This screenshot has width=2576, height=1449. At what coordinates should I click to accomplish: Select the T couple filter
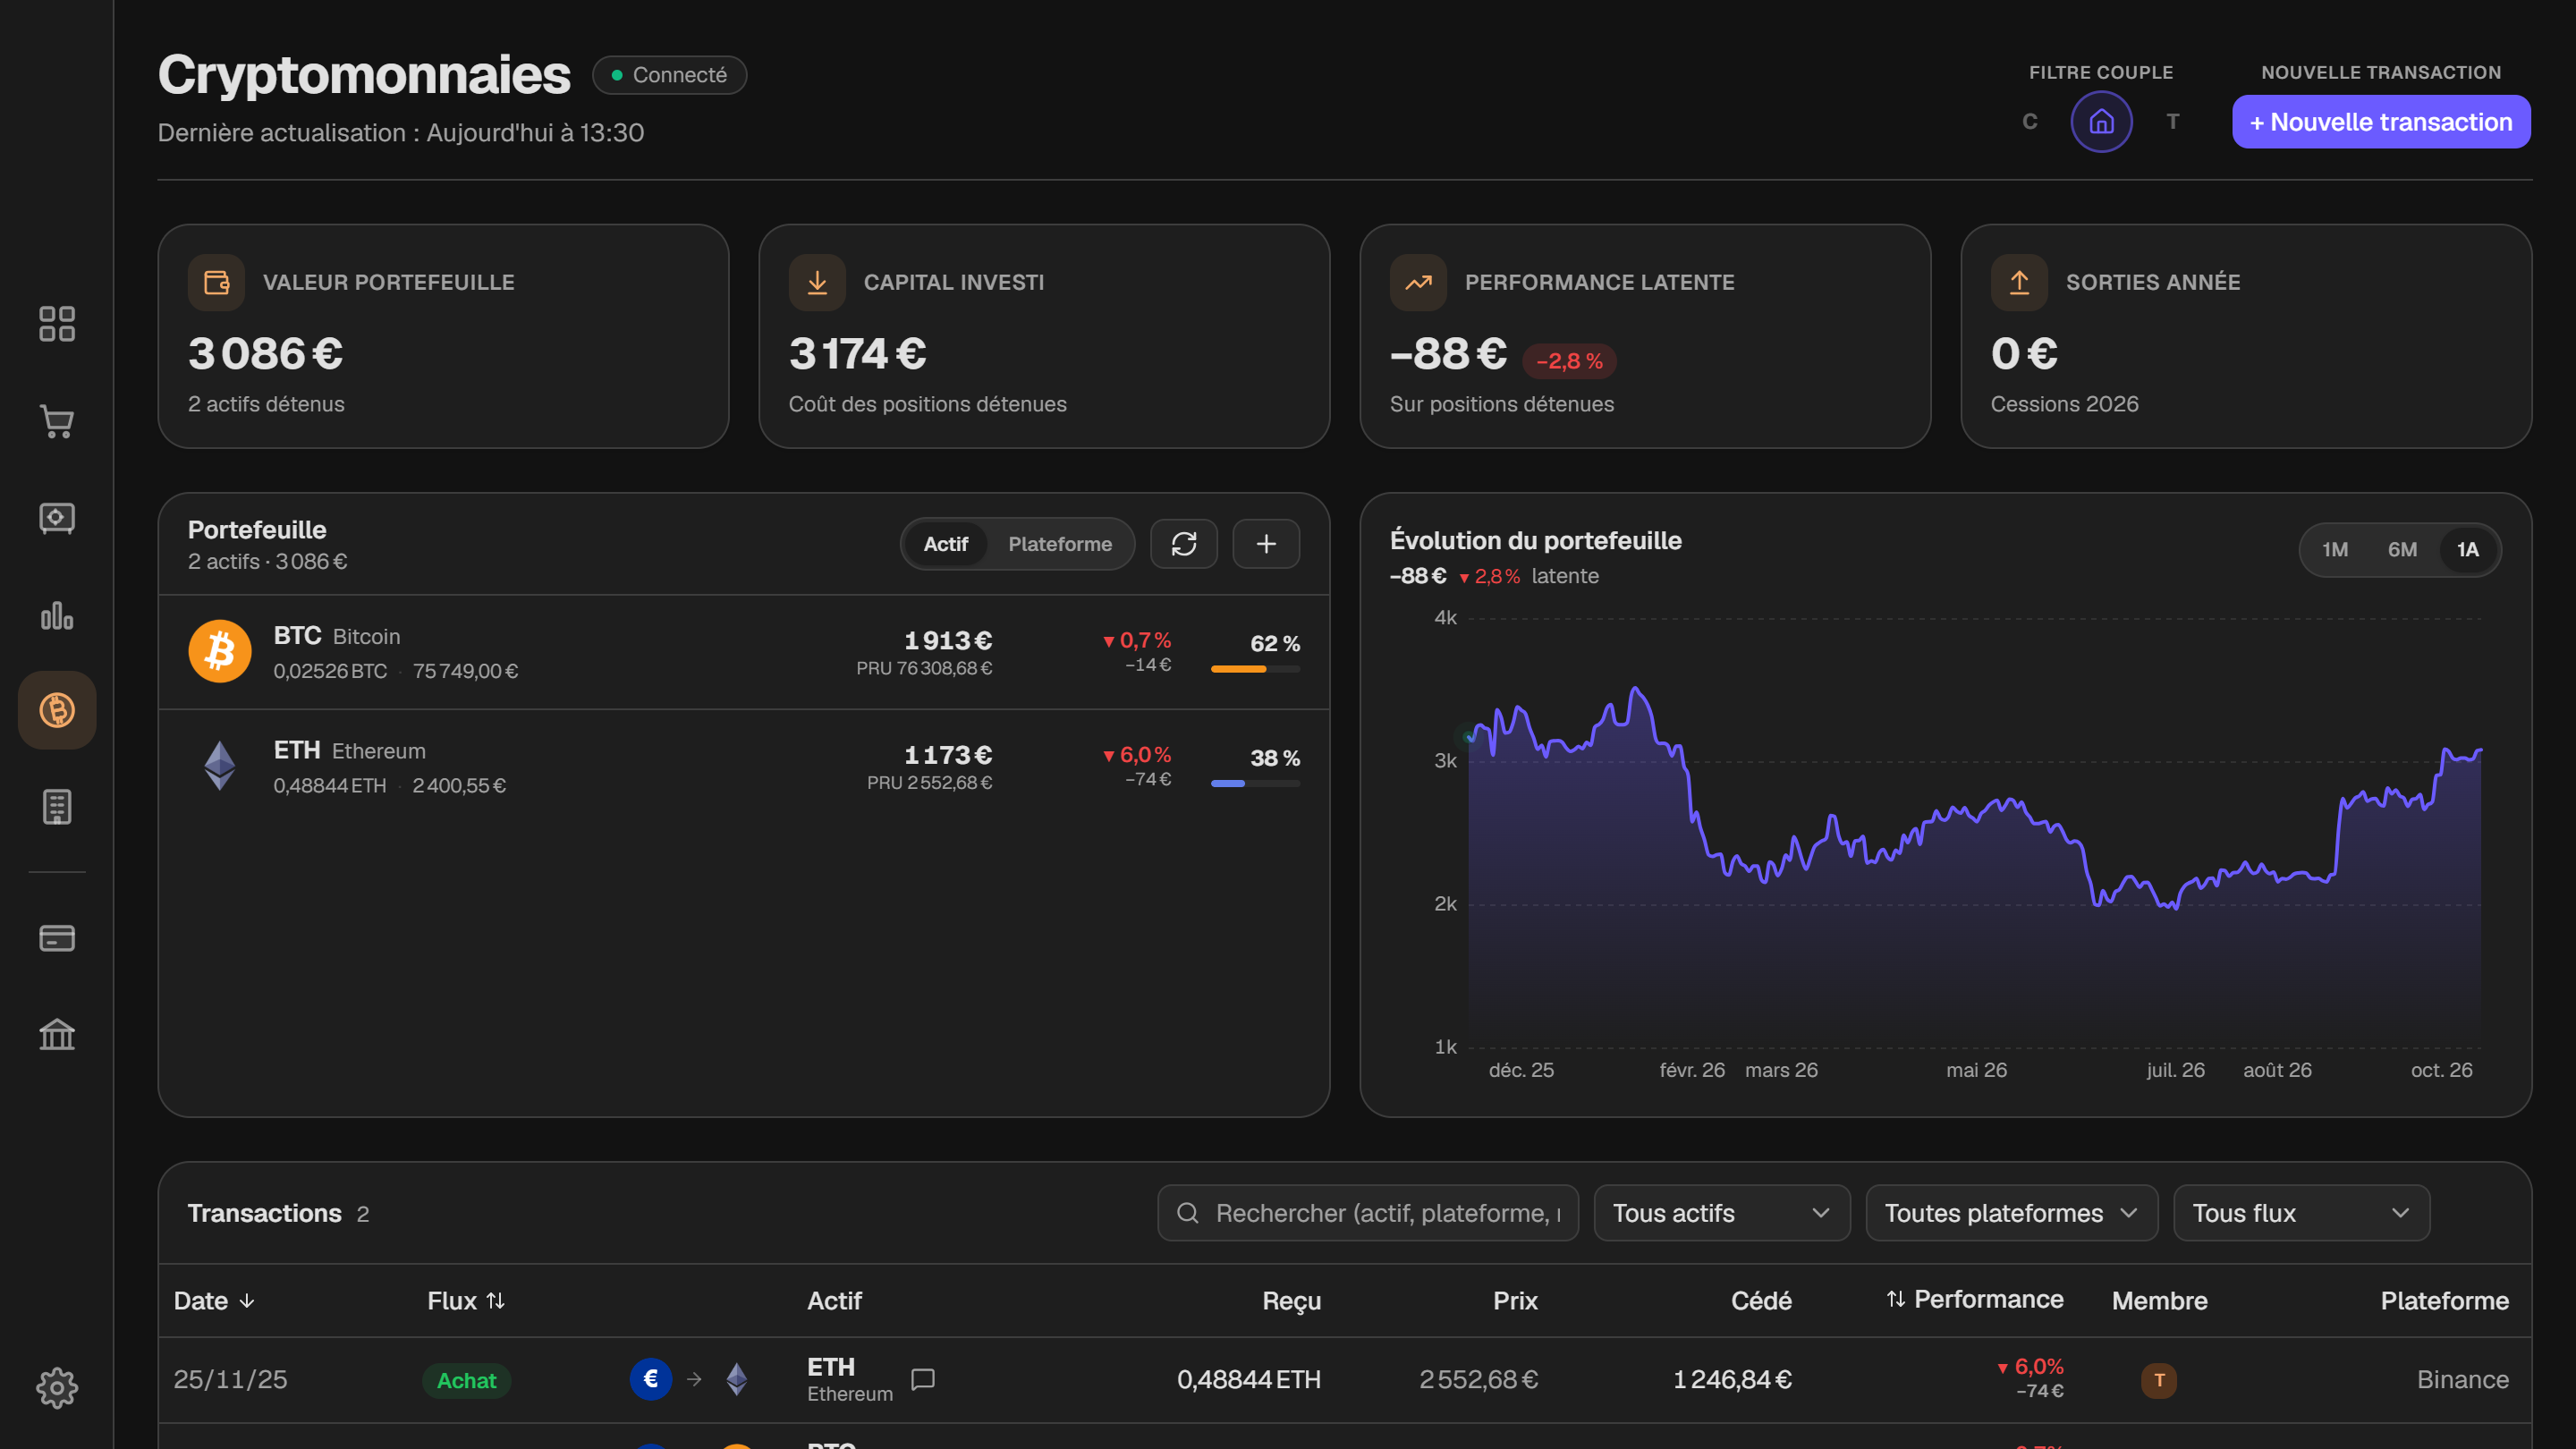pyautogui.click(x=2173, y=121)
